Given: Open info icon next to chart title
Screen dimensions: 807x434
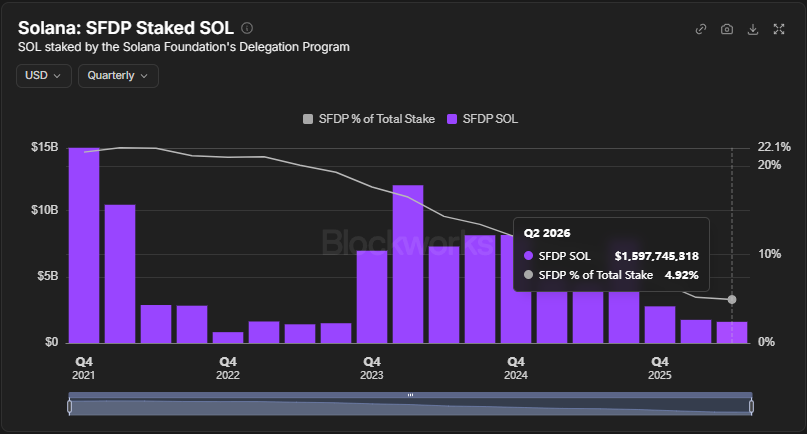Looking at the screenshot, I should (247, 28).
